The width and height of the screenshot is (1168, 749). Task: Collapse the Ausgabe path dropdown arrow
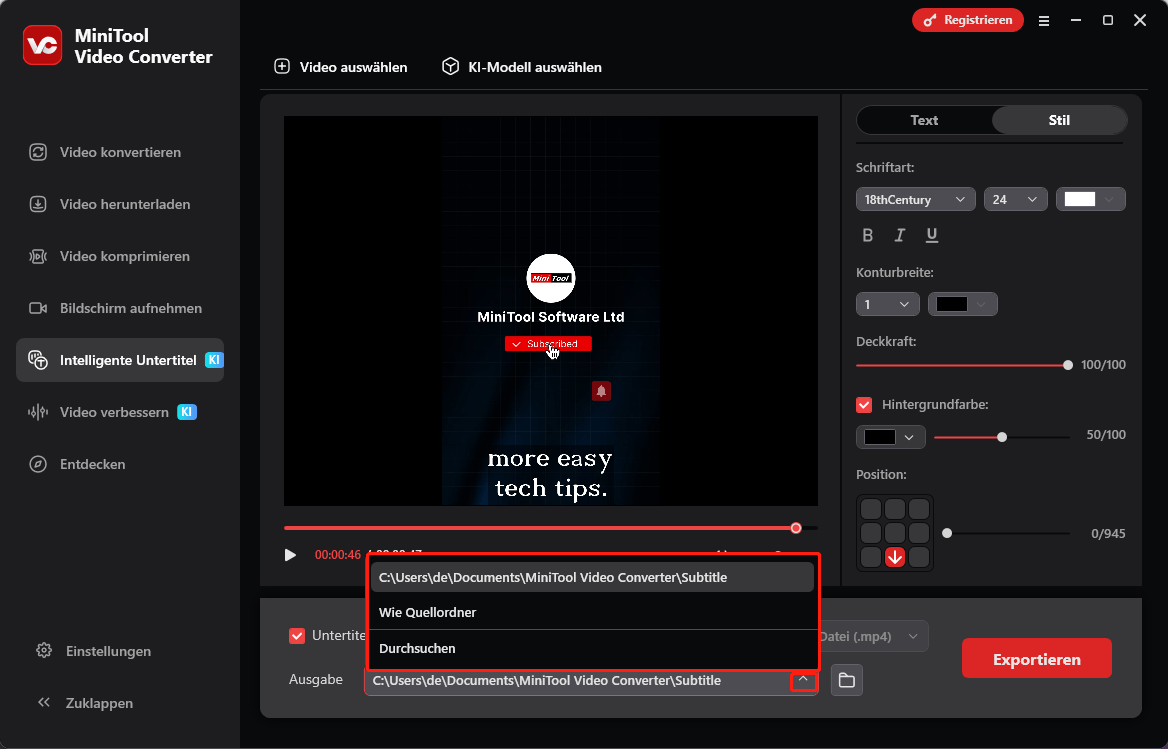click(x=803, y=680)
